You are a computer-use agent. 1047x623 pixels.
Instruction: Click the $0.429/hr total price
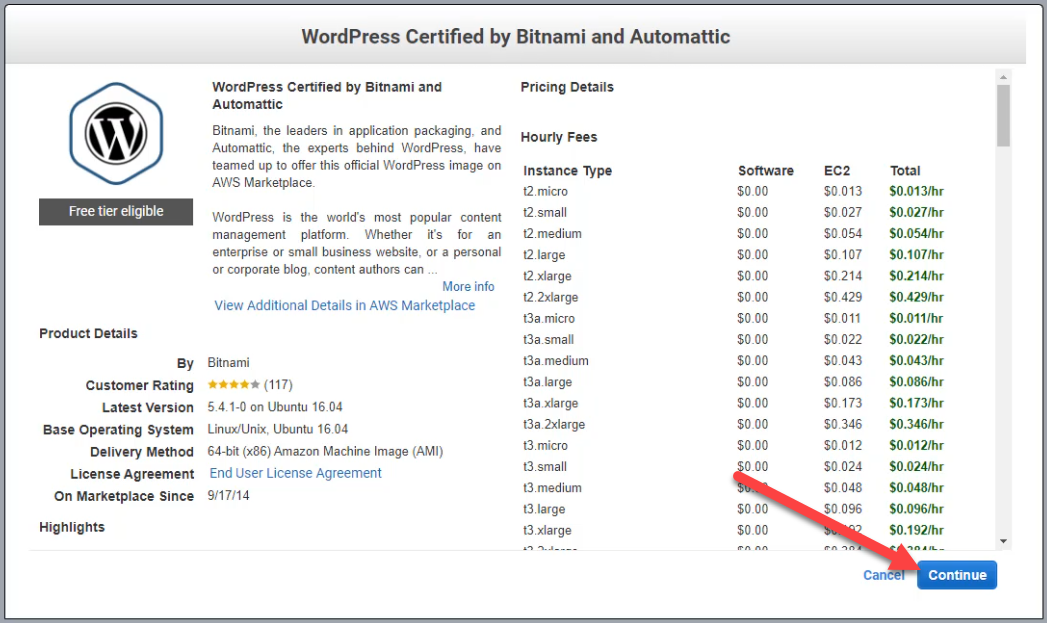pos(916,297)
